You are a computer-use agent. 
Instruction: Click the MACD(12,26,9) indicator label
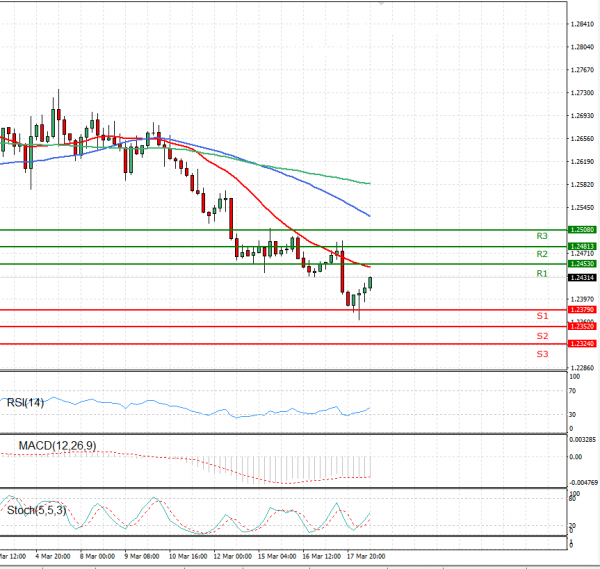click(57, 445)
